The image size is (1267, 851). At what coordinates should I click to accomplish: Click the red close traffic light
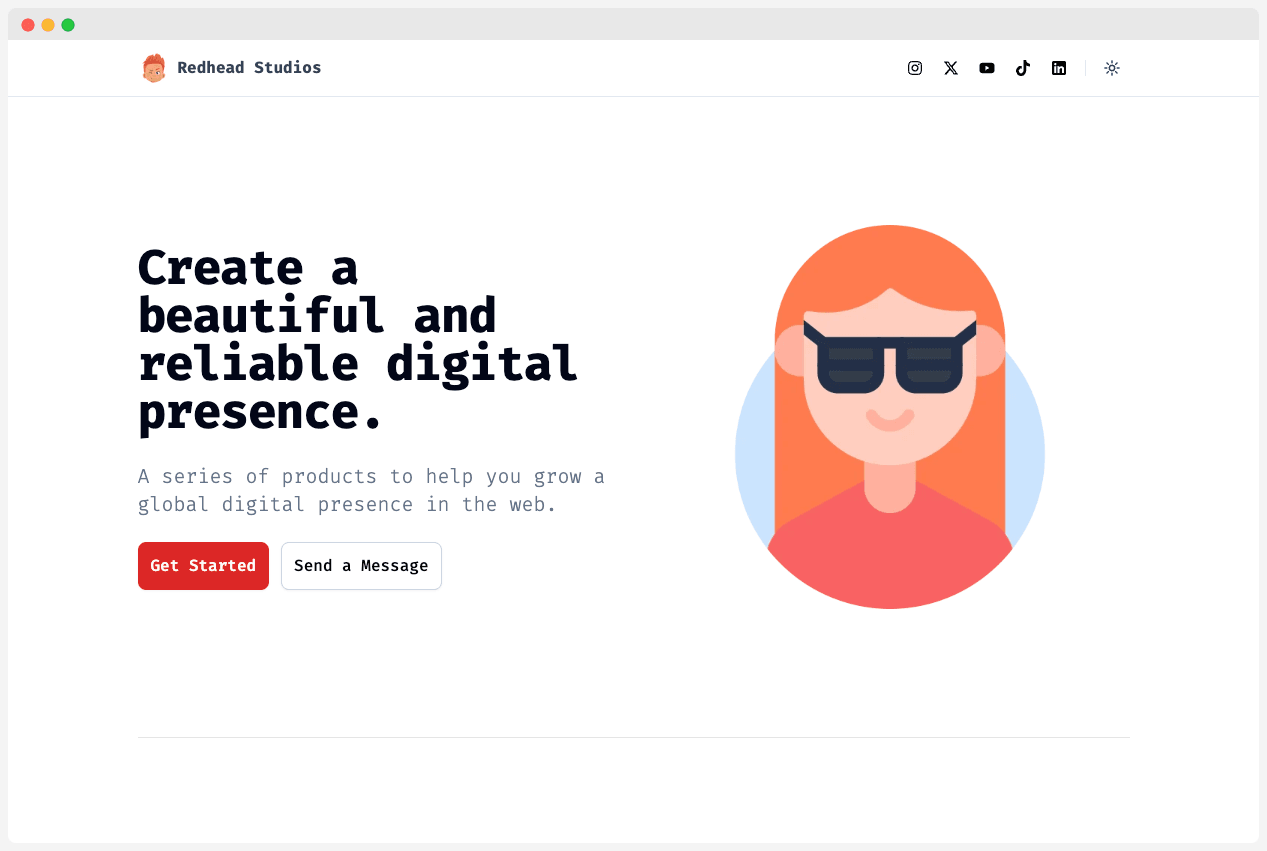pyautogui.click(x=27, y=24)
